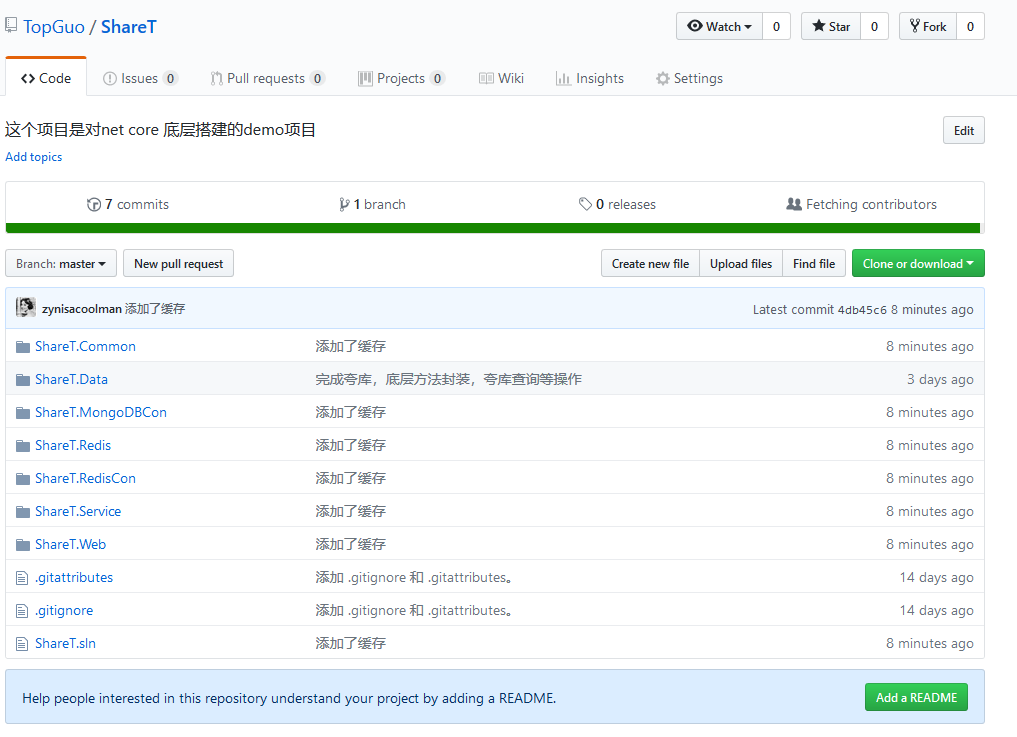Click the folder icon for ShareT.Redis
1017x737 pixels.
tap(23, 446)
